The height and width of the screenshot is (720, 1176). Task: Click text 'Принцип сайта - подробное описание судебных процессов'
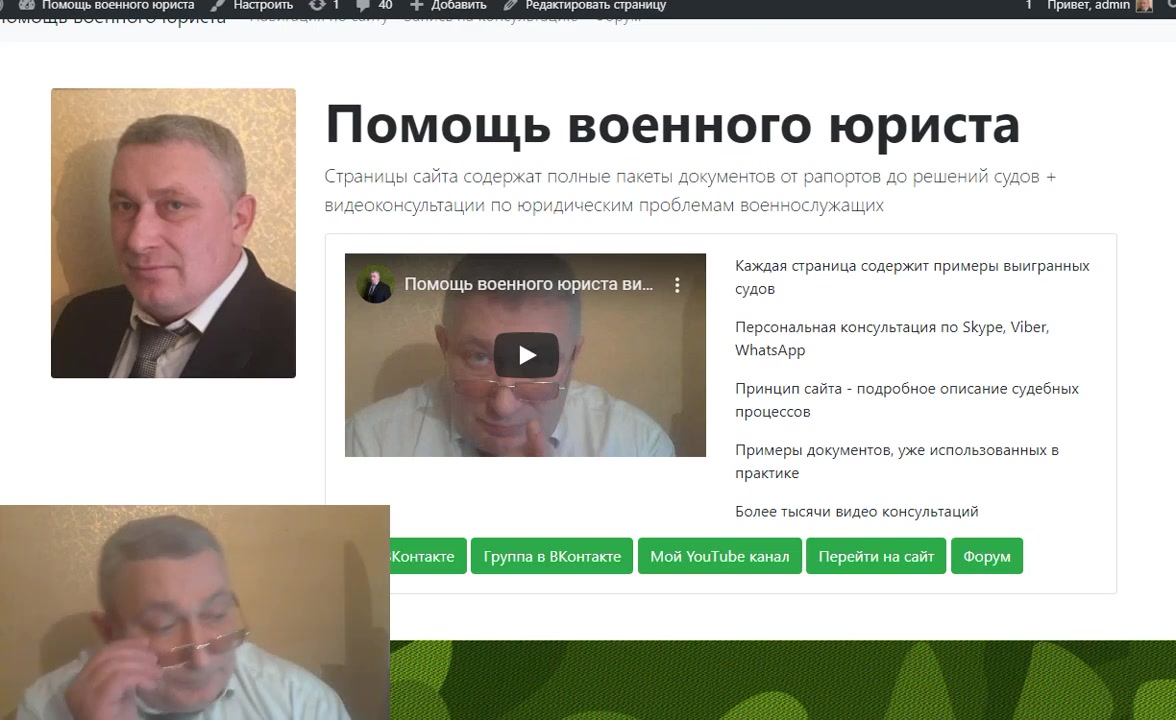(x=907, y=400)
